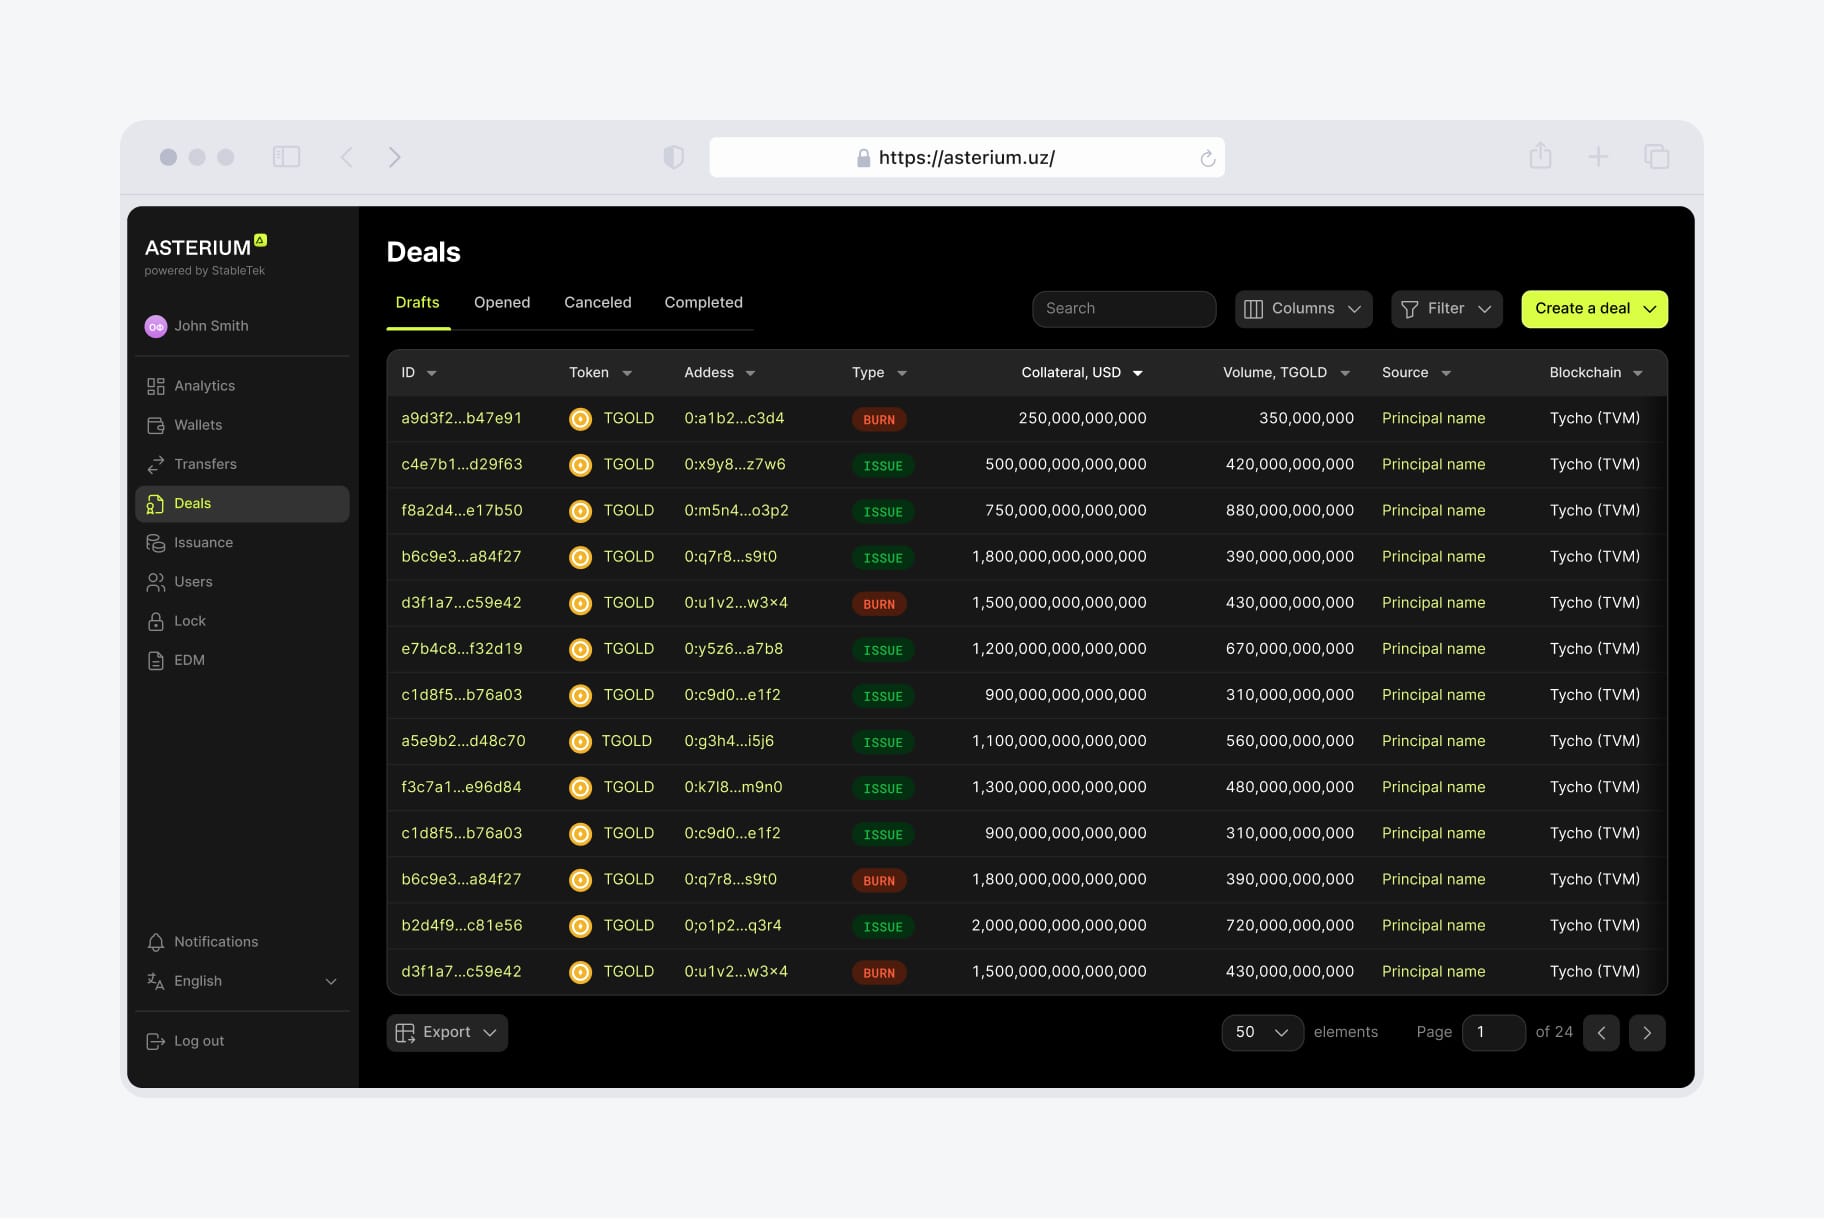
Task: Go back in the browser
Action: [x=347, y=157]
